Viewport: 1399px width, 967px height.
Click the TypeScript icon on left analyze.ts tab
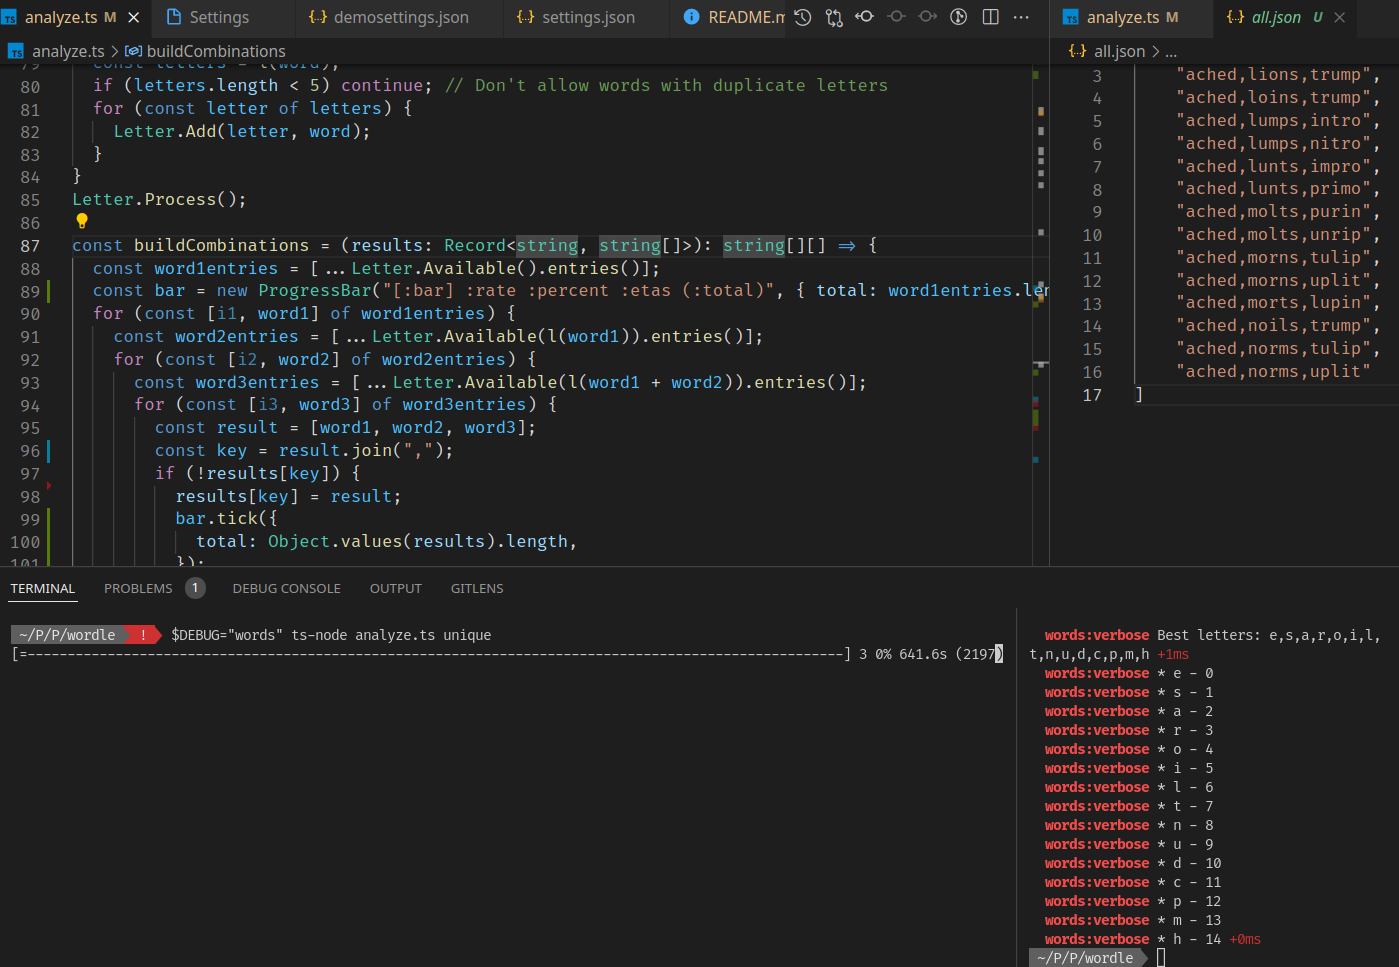click(x=10, y=18)
